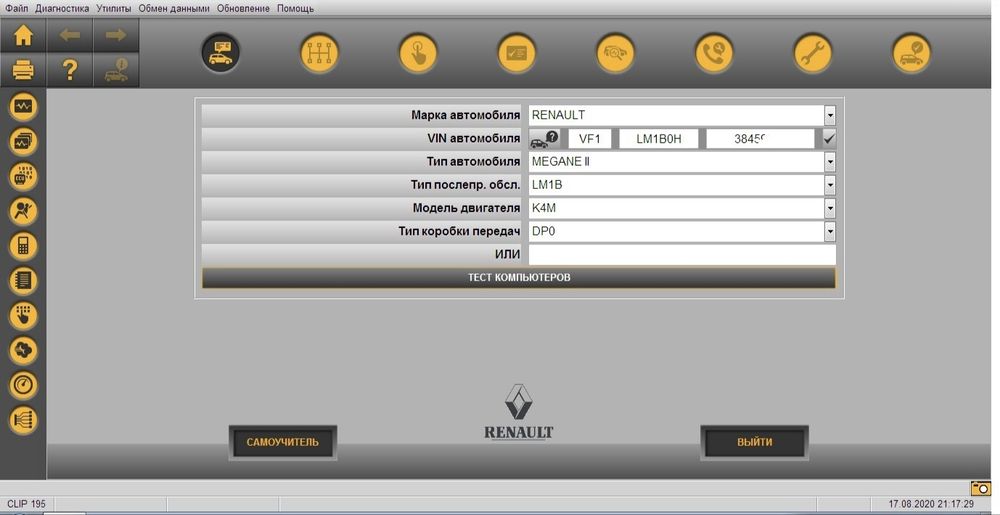The height and width of the screenshot is (515, 1000).
Task: Open the car with magnifier inspection icon
Action: [x=615, y=53]
